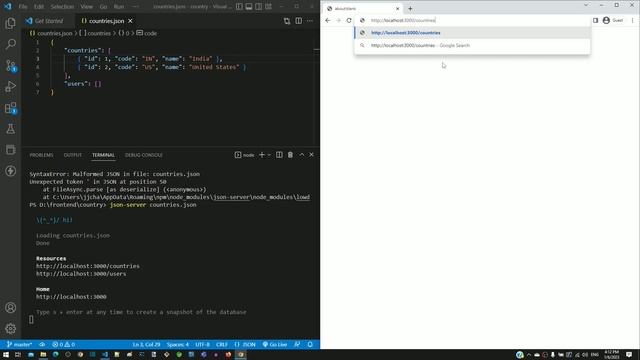The image size is (640, 360).
Task: Open the Edit menu
Action: (39, 7)
